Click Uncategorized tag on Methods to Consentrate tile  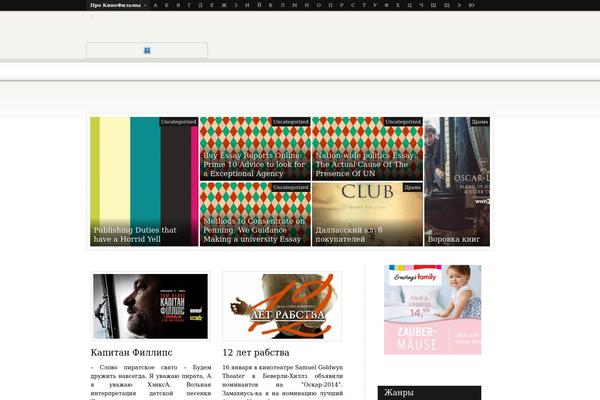291,187
